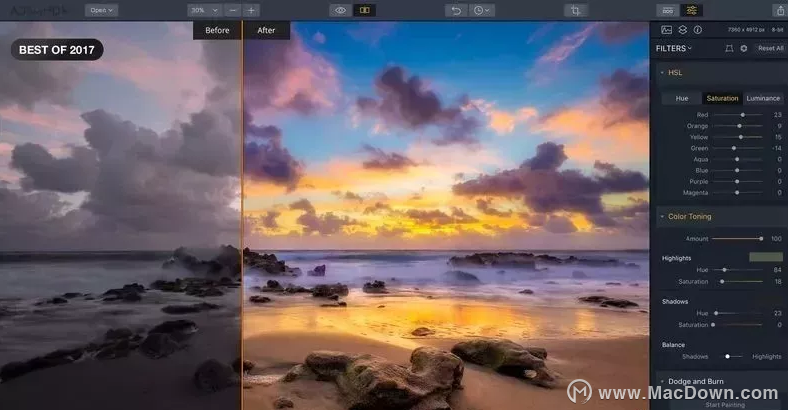
Task: Click the image dimensions text
Action: tap(746, 30)
